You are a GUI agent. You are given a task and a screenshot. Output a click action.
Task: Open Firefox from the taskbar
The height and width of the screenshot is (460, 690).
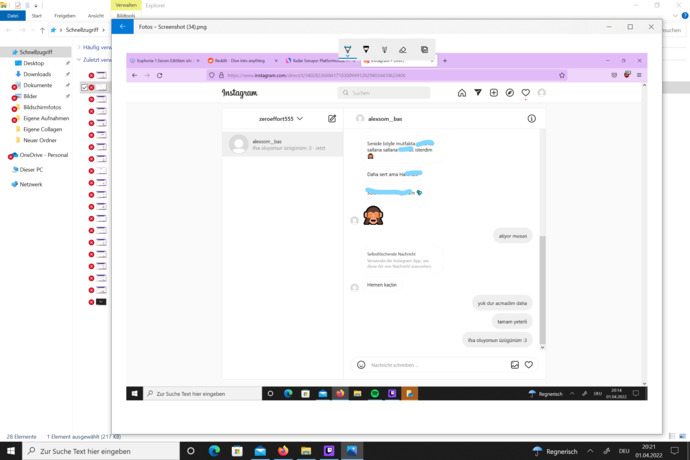(x=283, y=451)
